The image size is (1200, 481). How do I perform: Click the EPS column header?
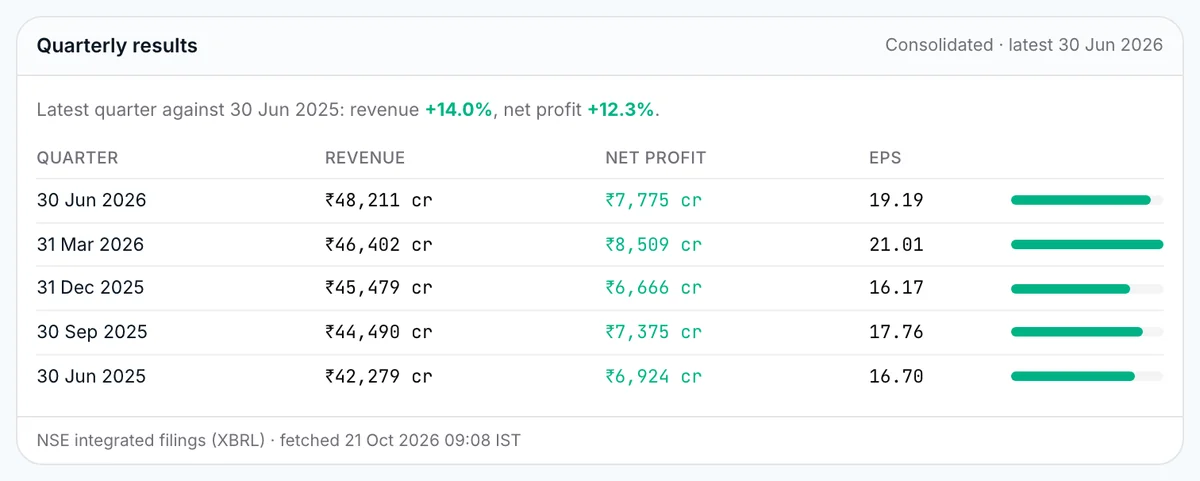[885, 158]
